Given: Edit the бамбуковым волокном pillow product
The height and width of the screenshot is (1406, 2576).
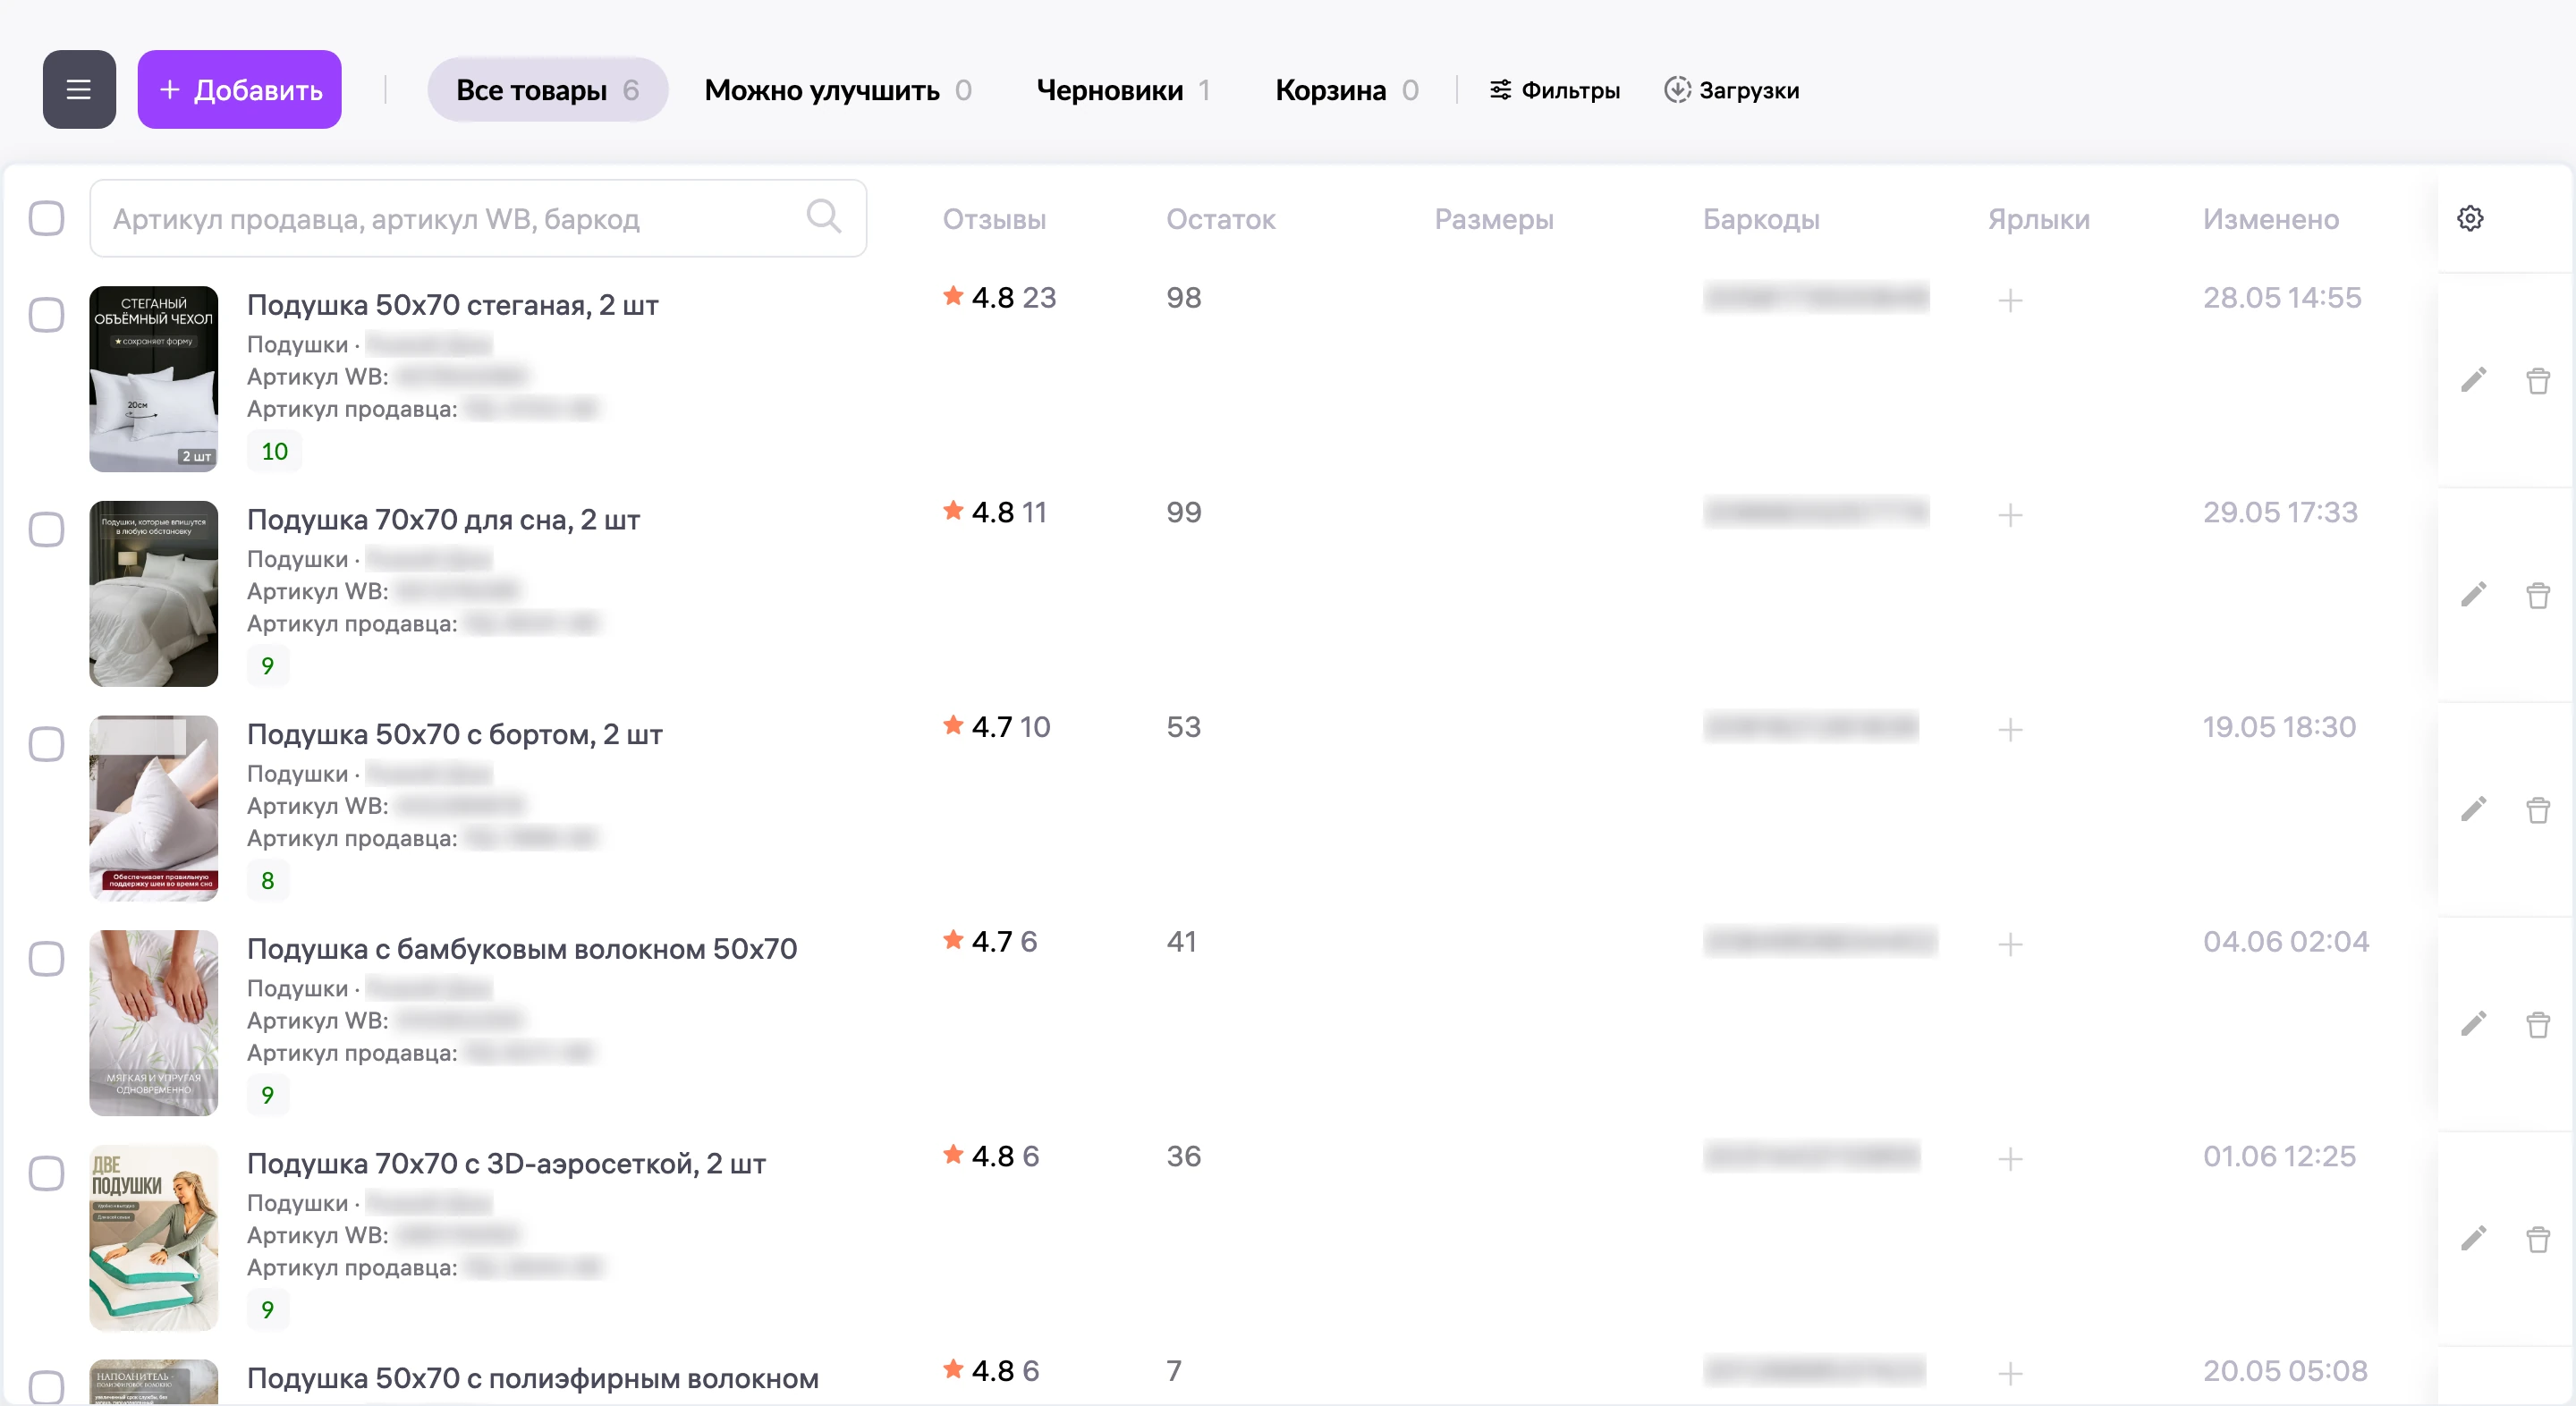Looking at the screenshot, I should click(2473, 1024).
